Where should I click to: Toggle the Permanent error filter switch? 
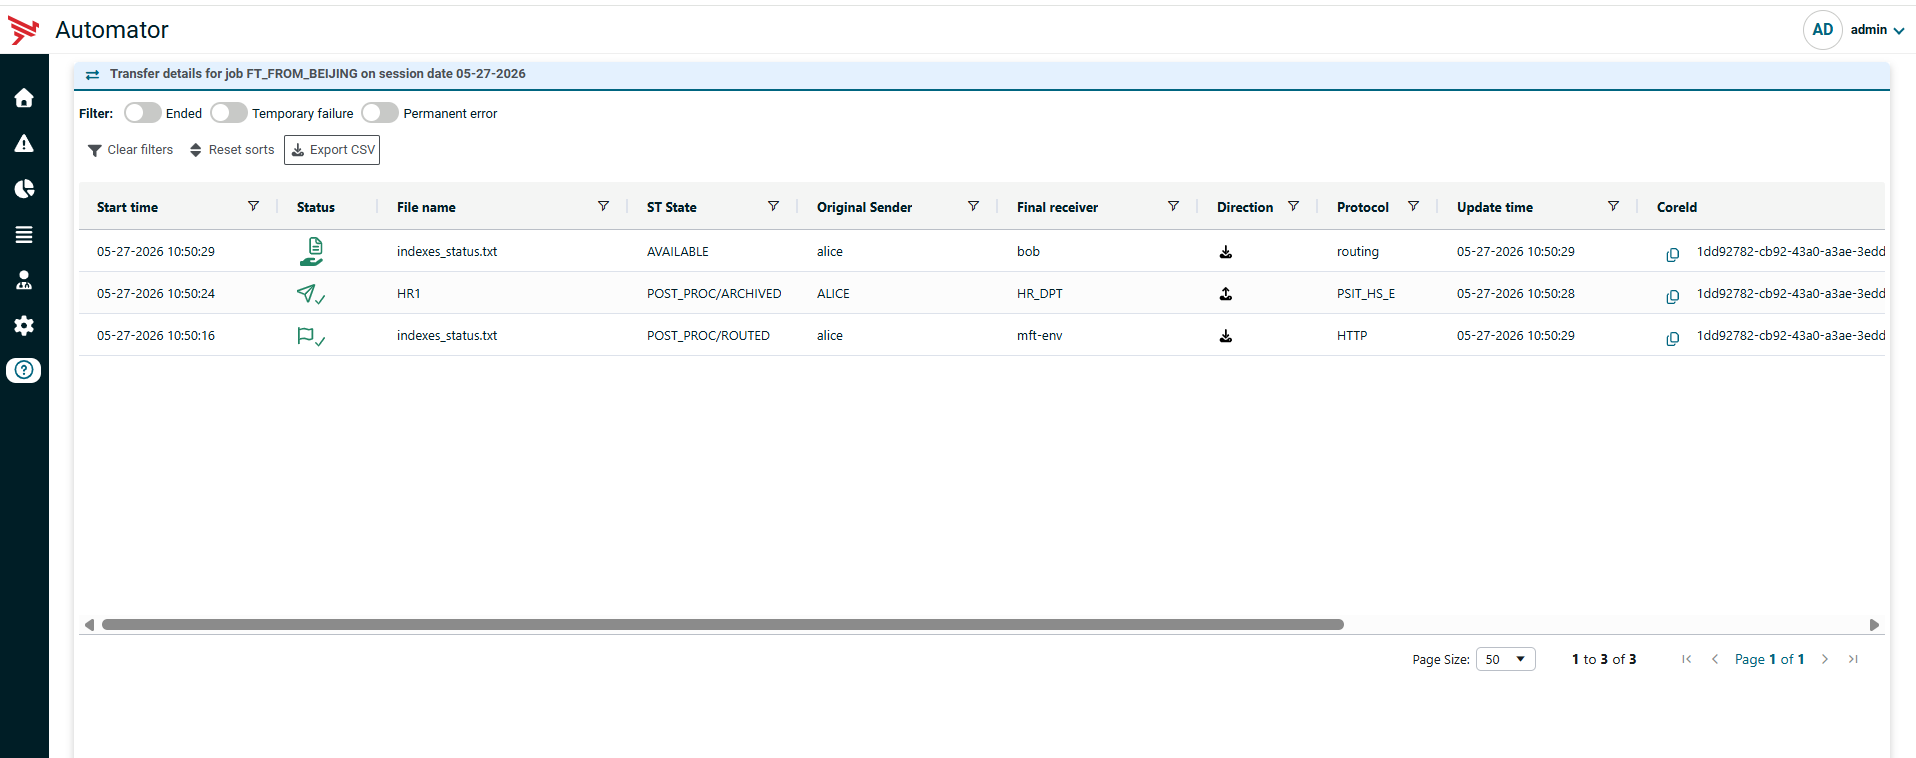tap(380, 113)
